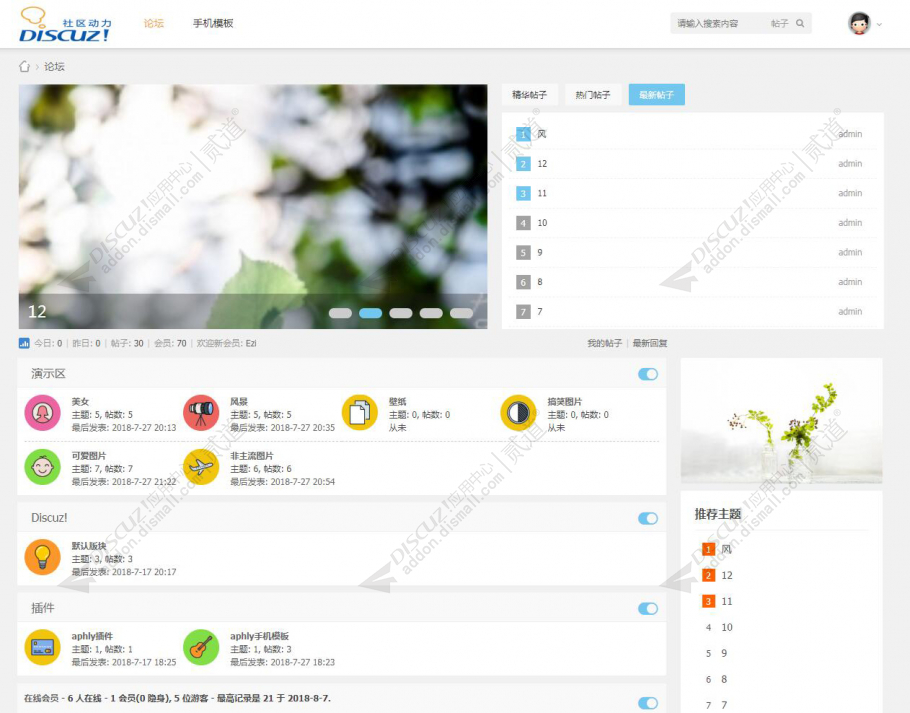Image resolution: width=910 pixels, height=713 pixels.
Task: Switch to the 精华帖子 tab
Action: 529,95
